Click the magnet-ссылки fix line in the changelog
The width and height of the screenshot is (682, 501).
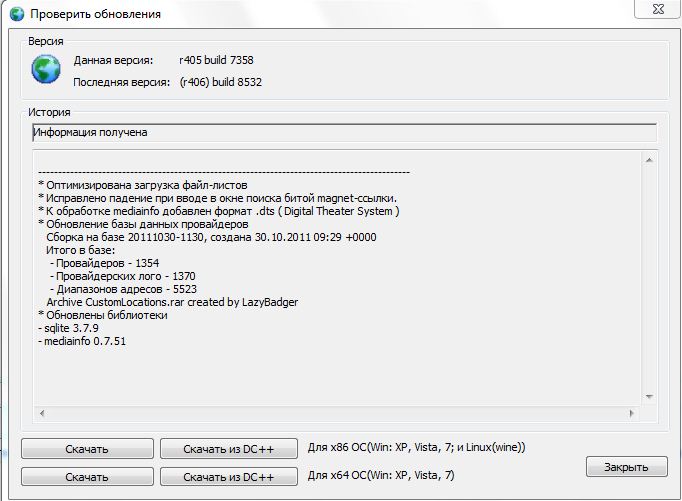(217, 198)
